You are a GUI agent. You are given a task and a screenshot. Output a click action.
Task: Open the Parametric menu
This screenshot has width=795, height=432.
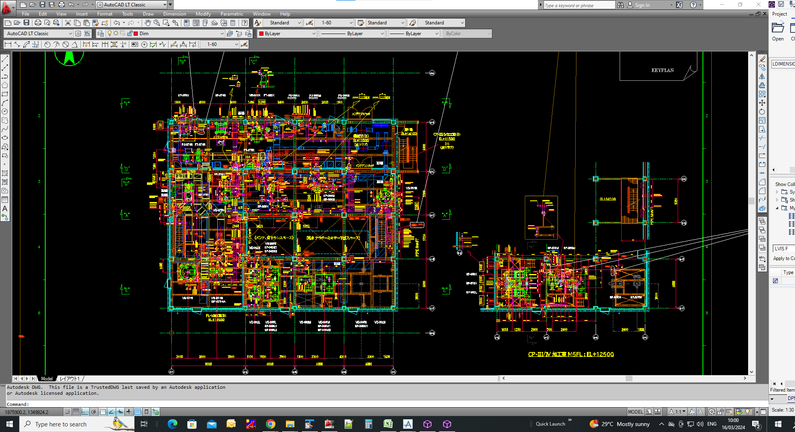click(231, 14)
